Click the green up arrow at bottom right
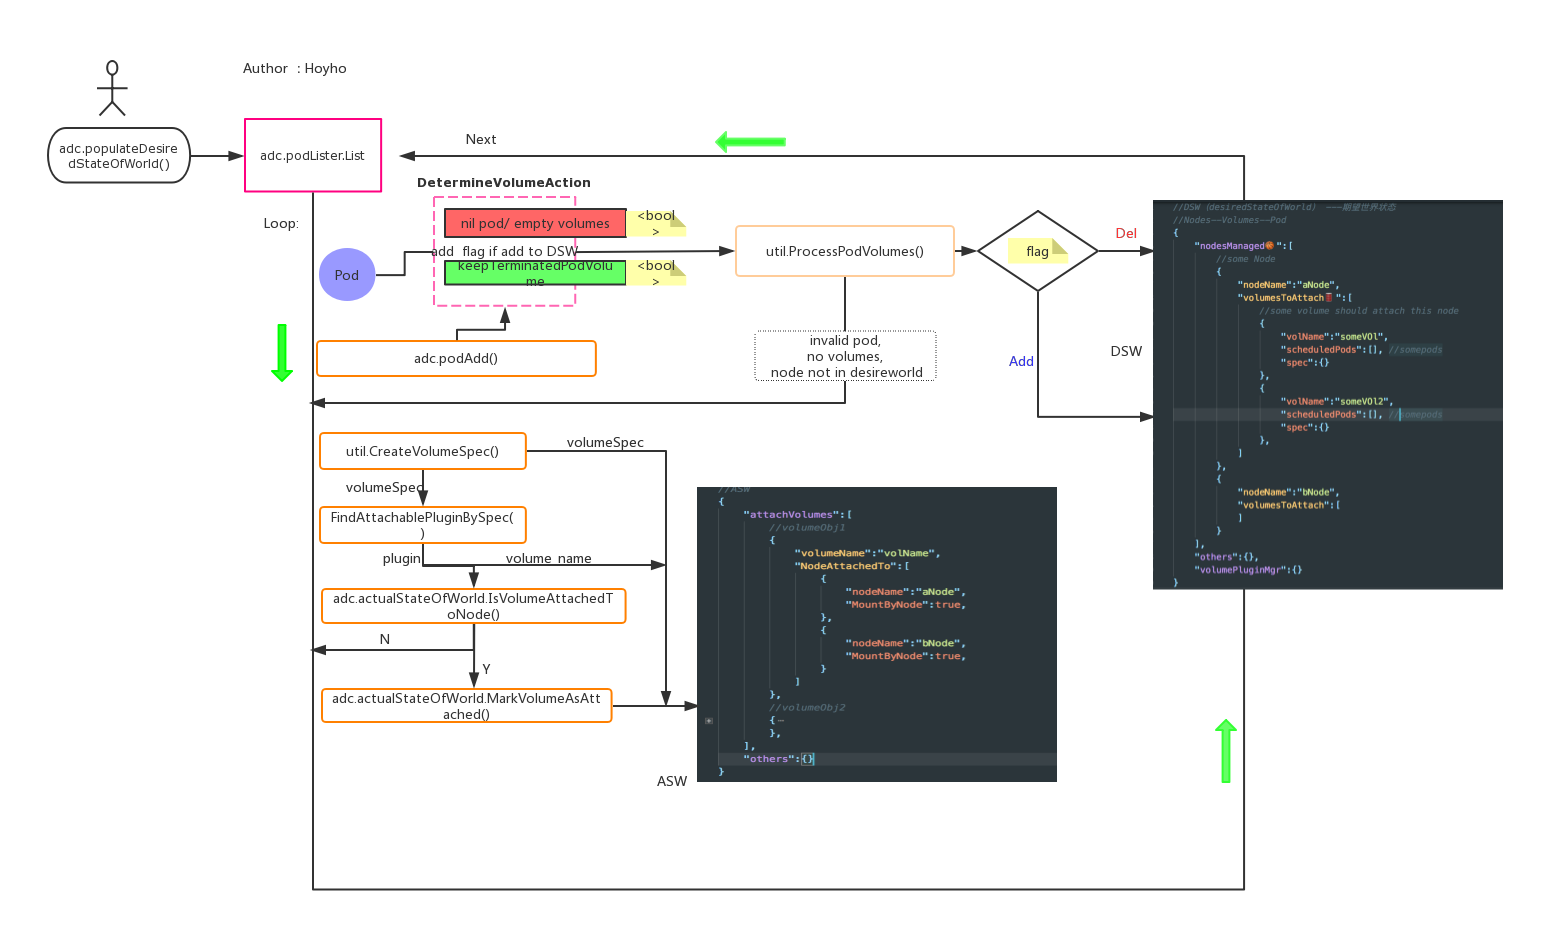 click(1226, 751)
